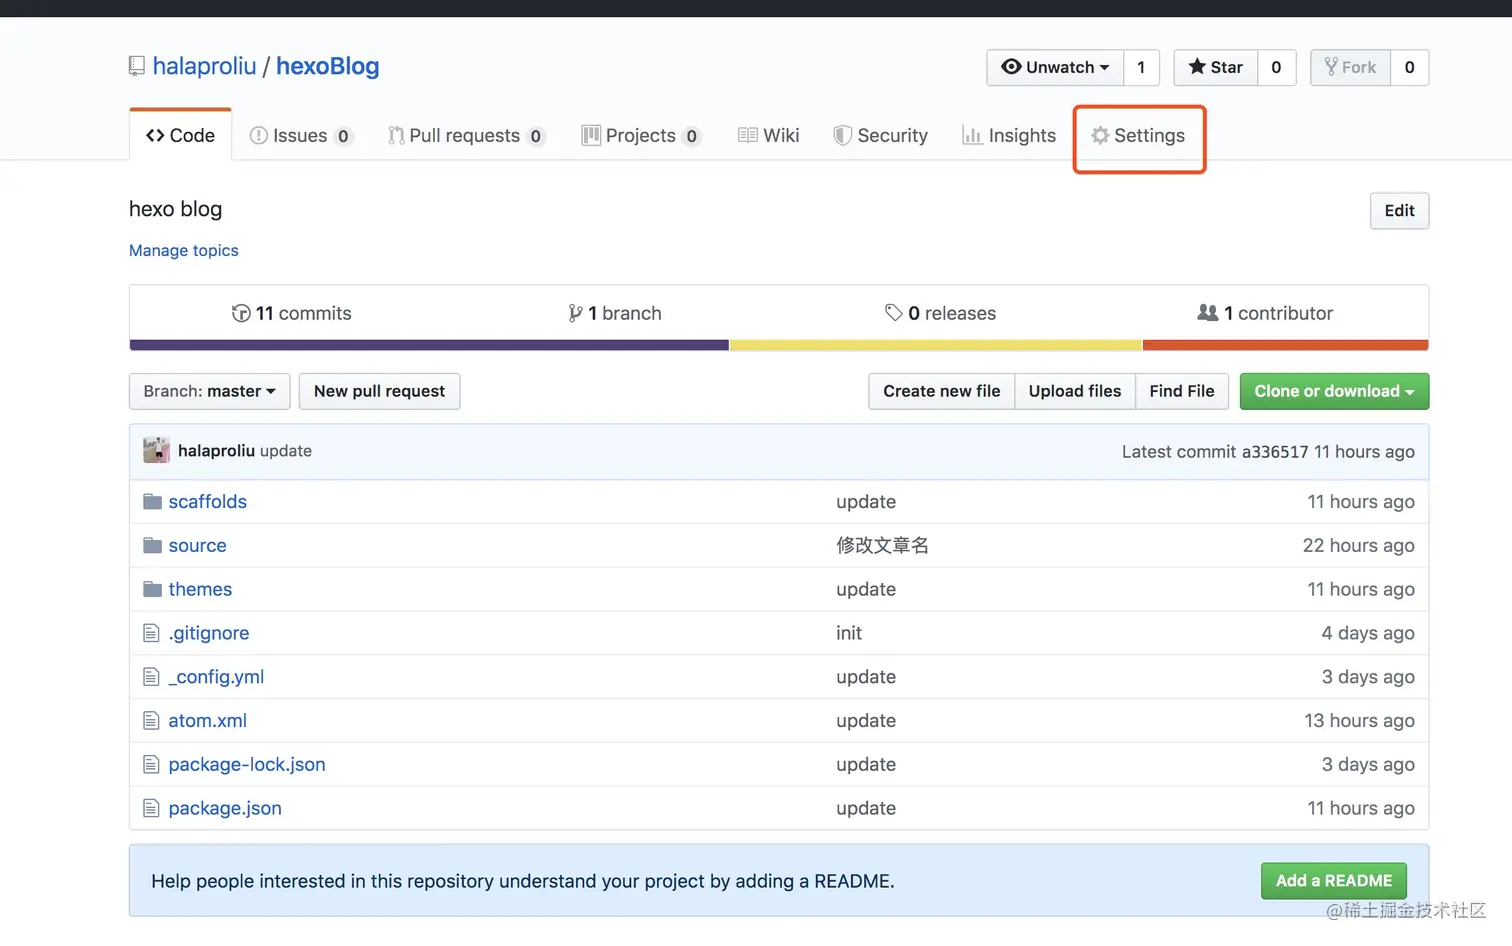Open the scaffolds folder name
This screenshot has height=946, width=1512.
click(x=207, y=501)
